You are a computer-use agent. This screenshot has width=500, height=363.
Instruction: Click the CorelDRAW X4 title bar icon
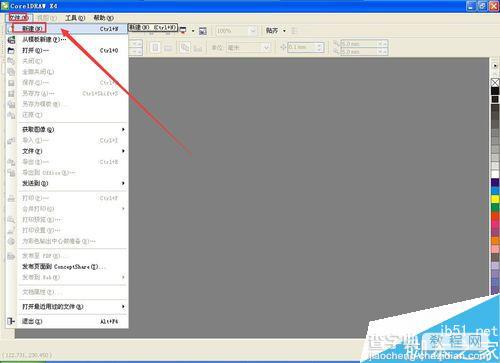click(5, 6)
